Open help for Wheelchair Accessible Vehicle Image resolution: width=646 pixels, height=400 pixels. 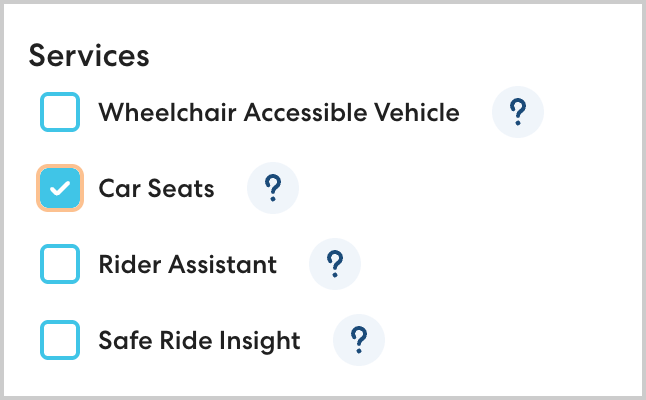[518, 113]
